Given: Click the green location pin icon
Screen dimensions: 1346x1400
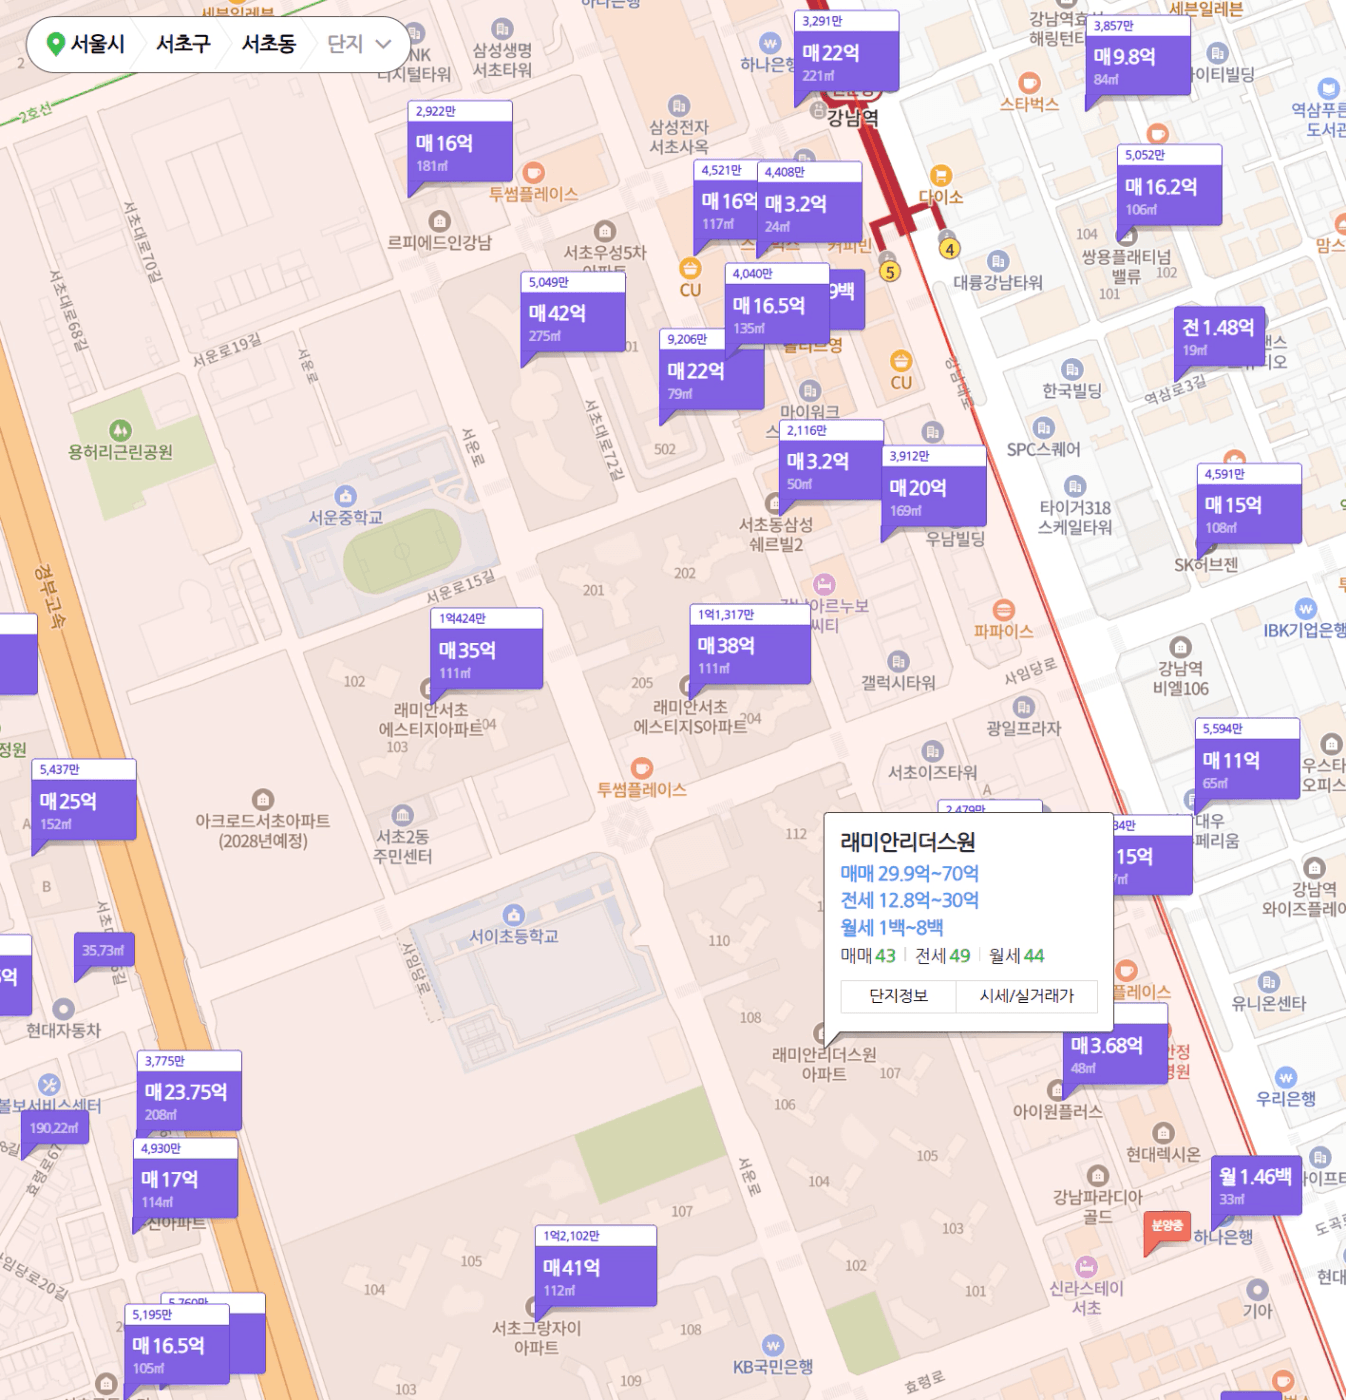Looking at the screenshot, I should point(56,44).
